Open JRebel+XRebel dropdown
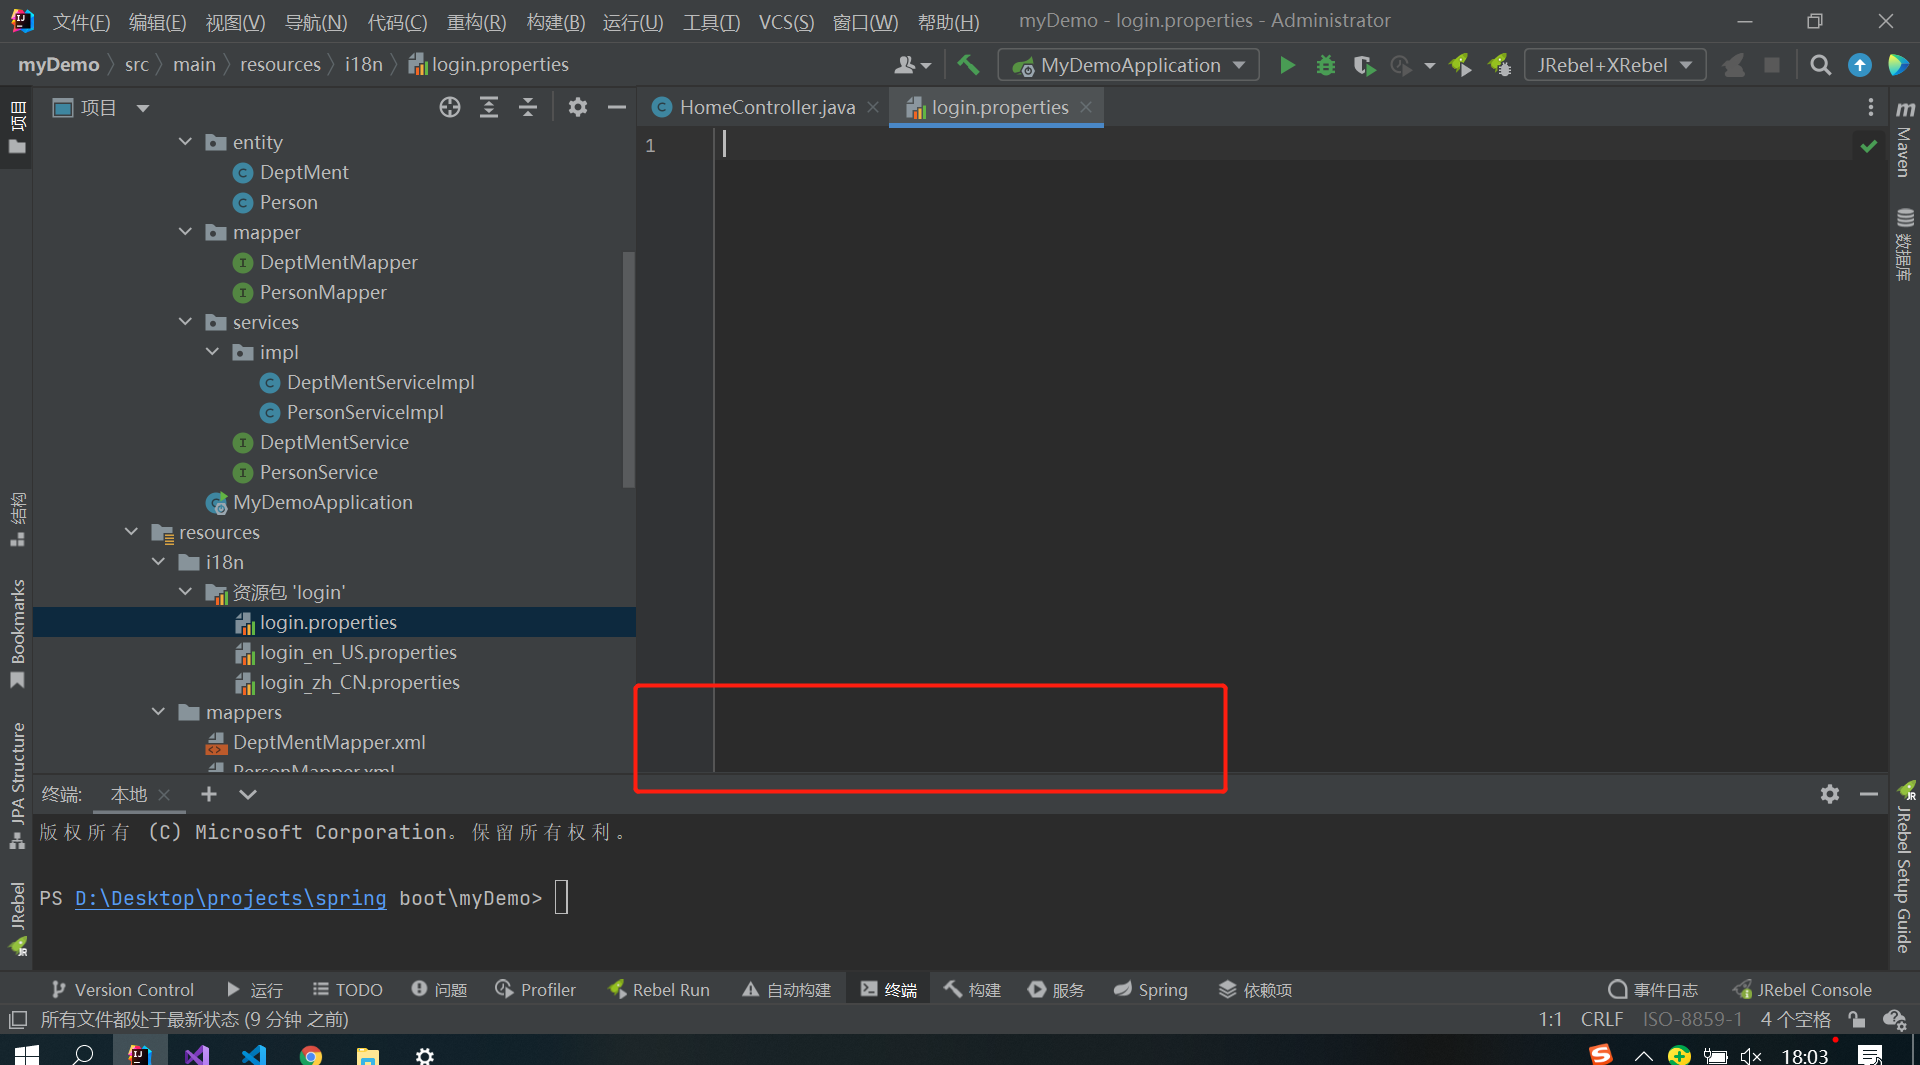 (1614, 65)
